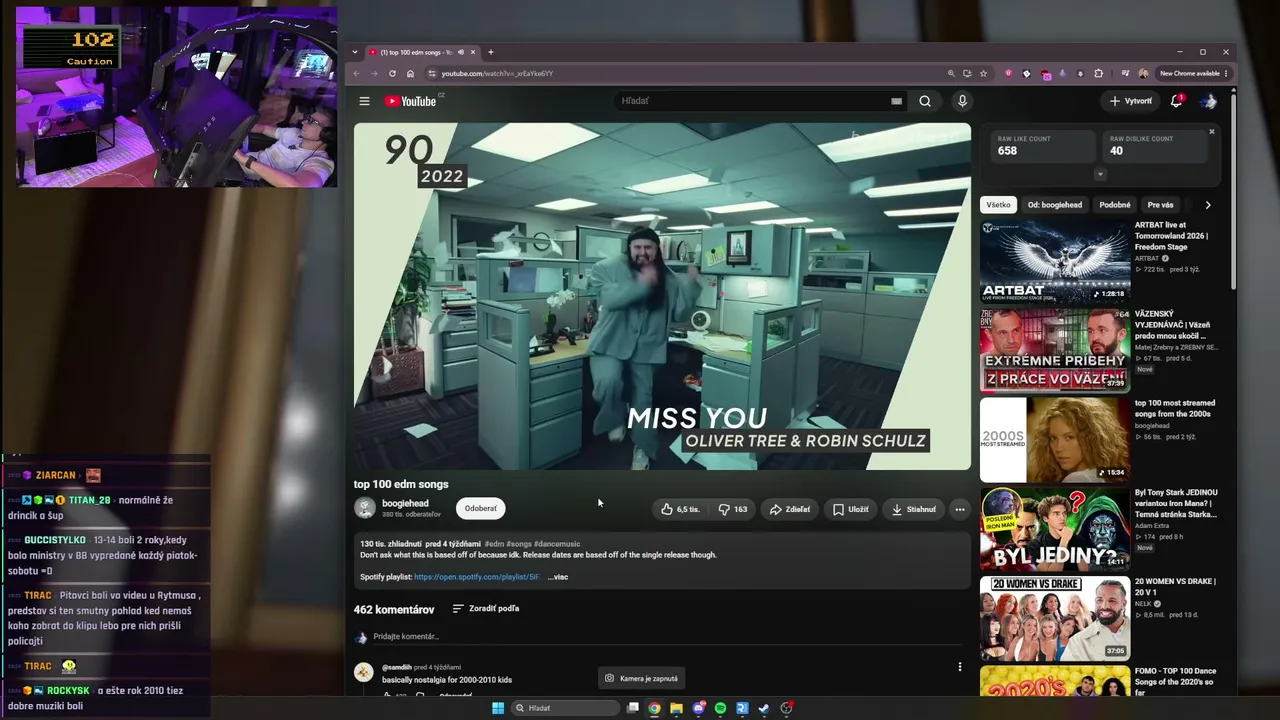This screenshot has width=1280, height=720.
Task: Open Steam from the taskbar
Action: tap(764, 708)
